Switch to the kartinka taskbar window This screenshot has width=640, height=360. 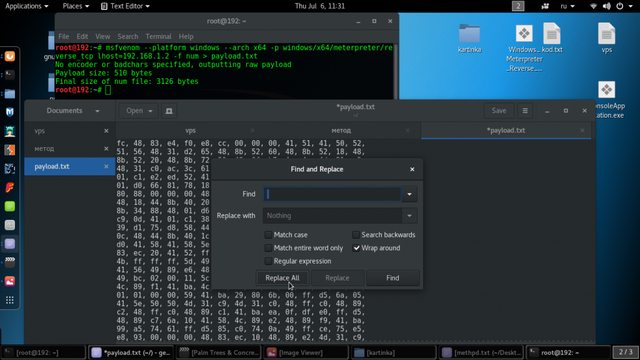tap(393, 353)
